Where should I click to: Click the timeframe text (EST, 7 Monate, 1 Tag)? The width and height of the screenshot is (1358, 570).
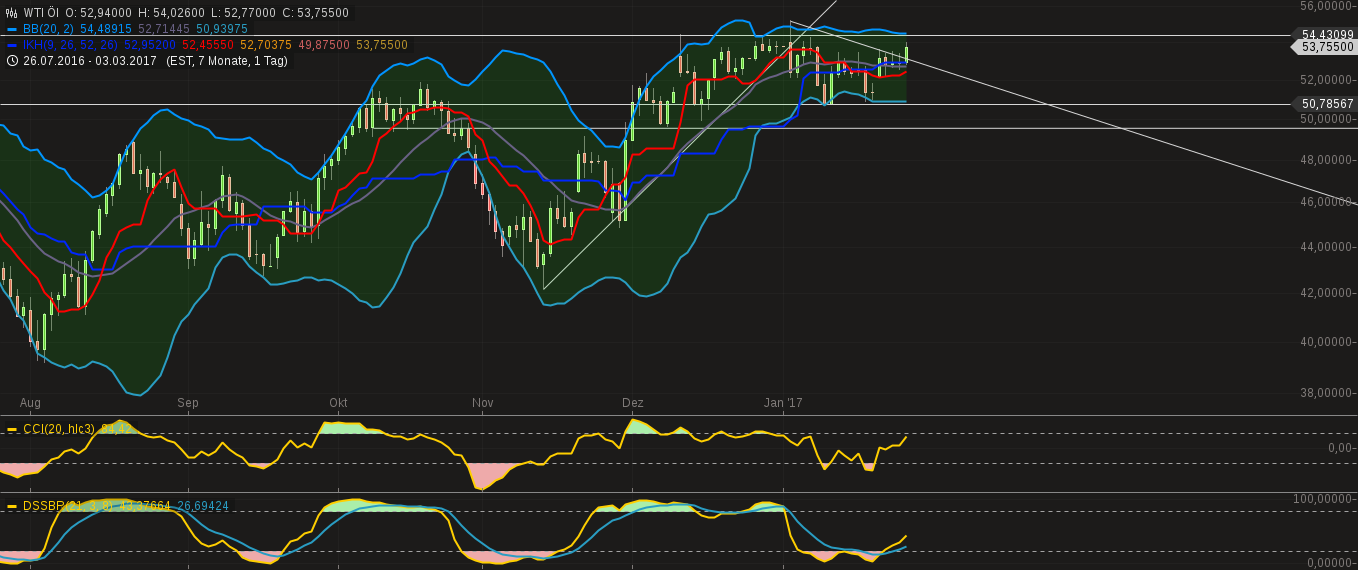click(x=226, y=60)
